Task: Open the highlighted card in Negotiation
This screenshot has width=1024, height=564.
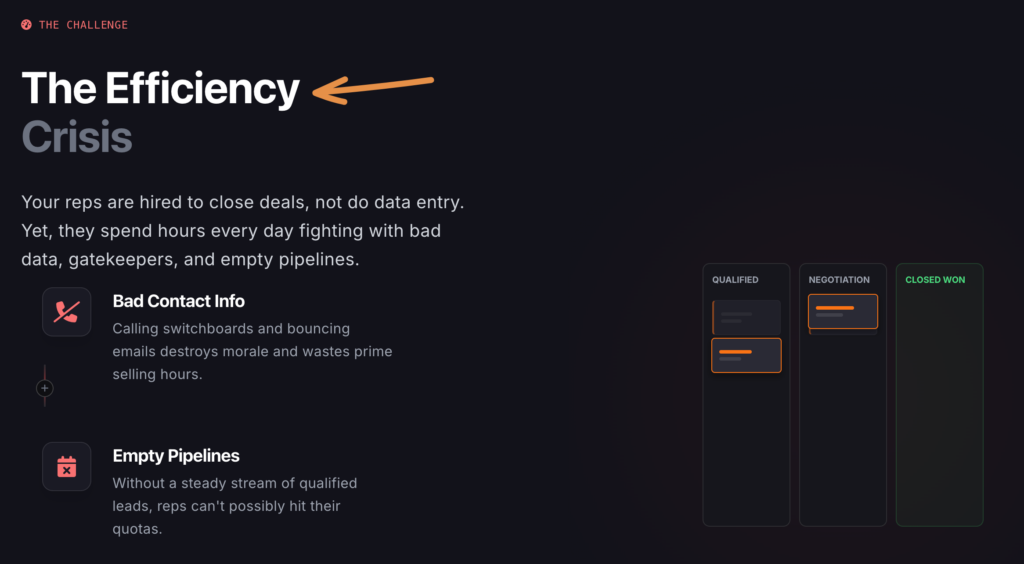Action: pos(843,311)
